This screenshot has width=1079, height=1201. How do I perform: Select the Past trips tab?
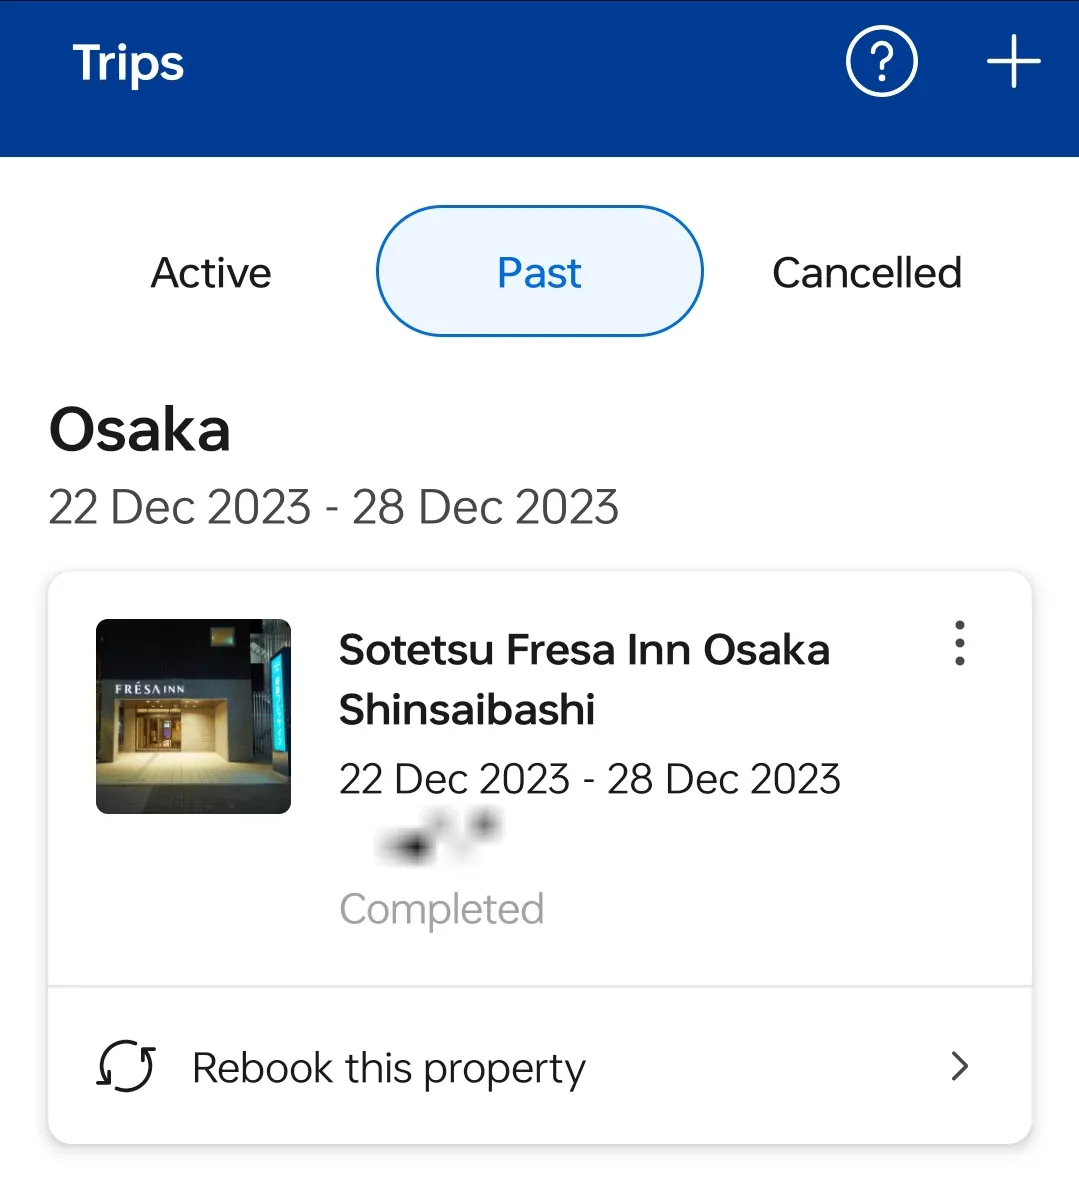pos(539,272)
